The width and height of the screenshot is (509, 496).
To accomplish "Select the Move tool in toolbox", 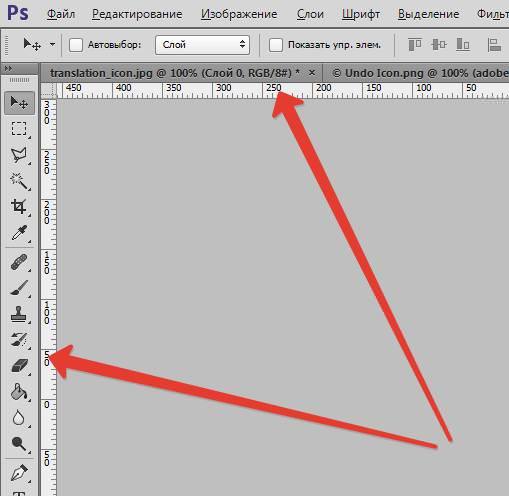I will point(19,102).
